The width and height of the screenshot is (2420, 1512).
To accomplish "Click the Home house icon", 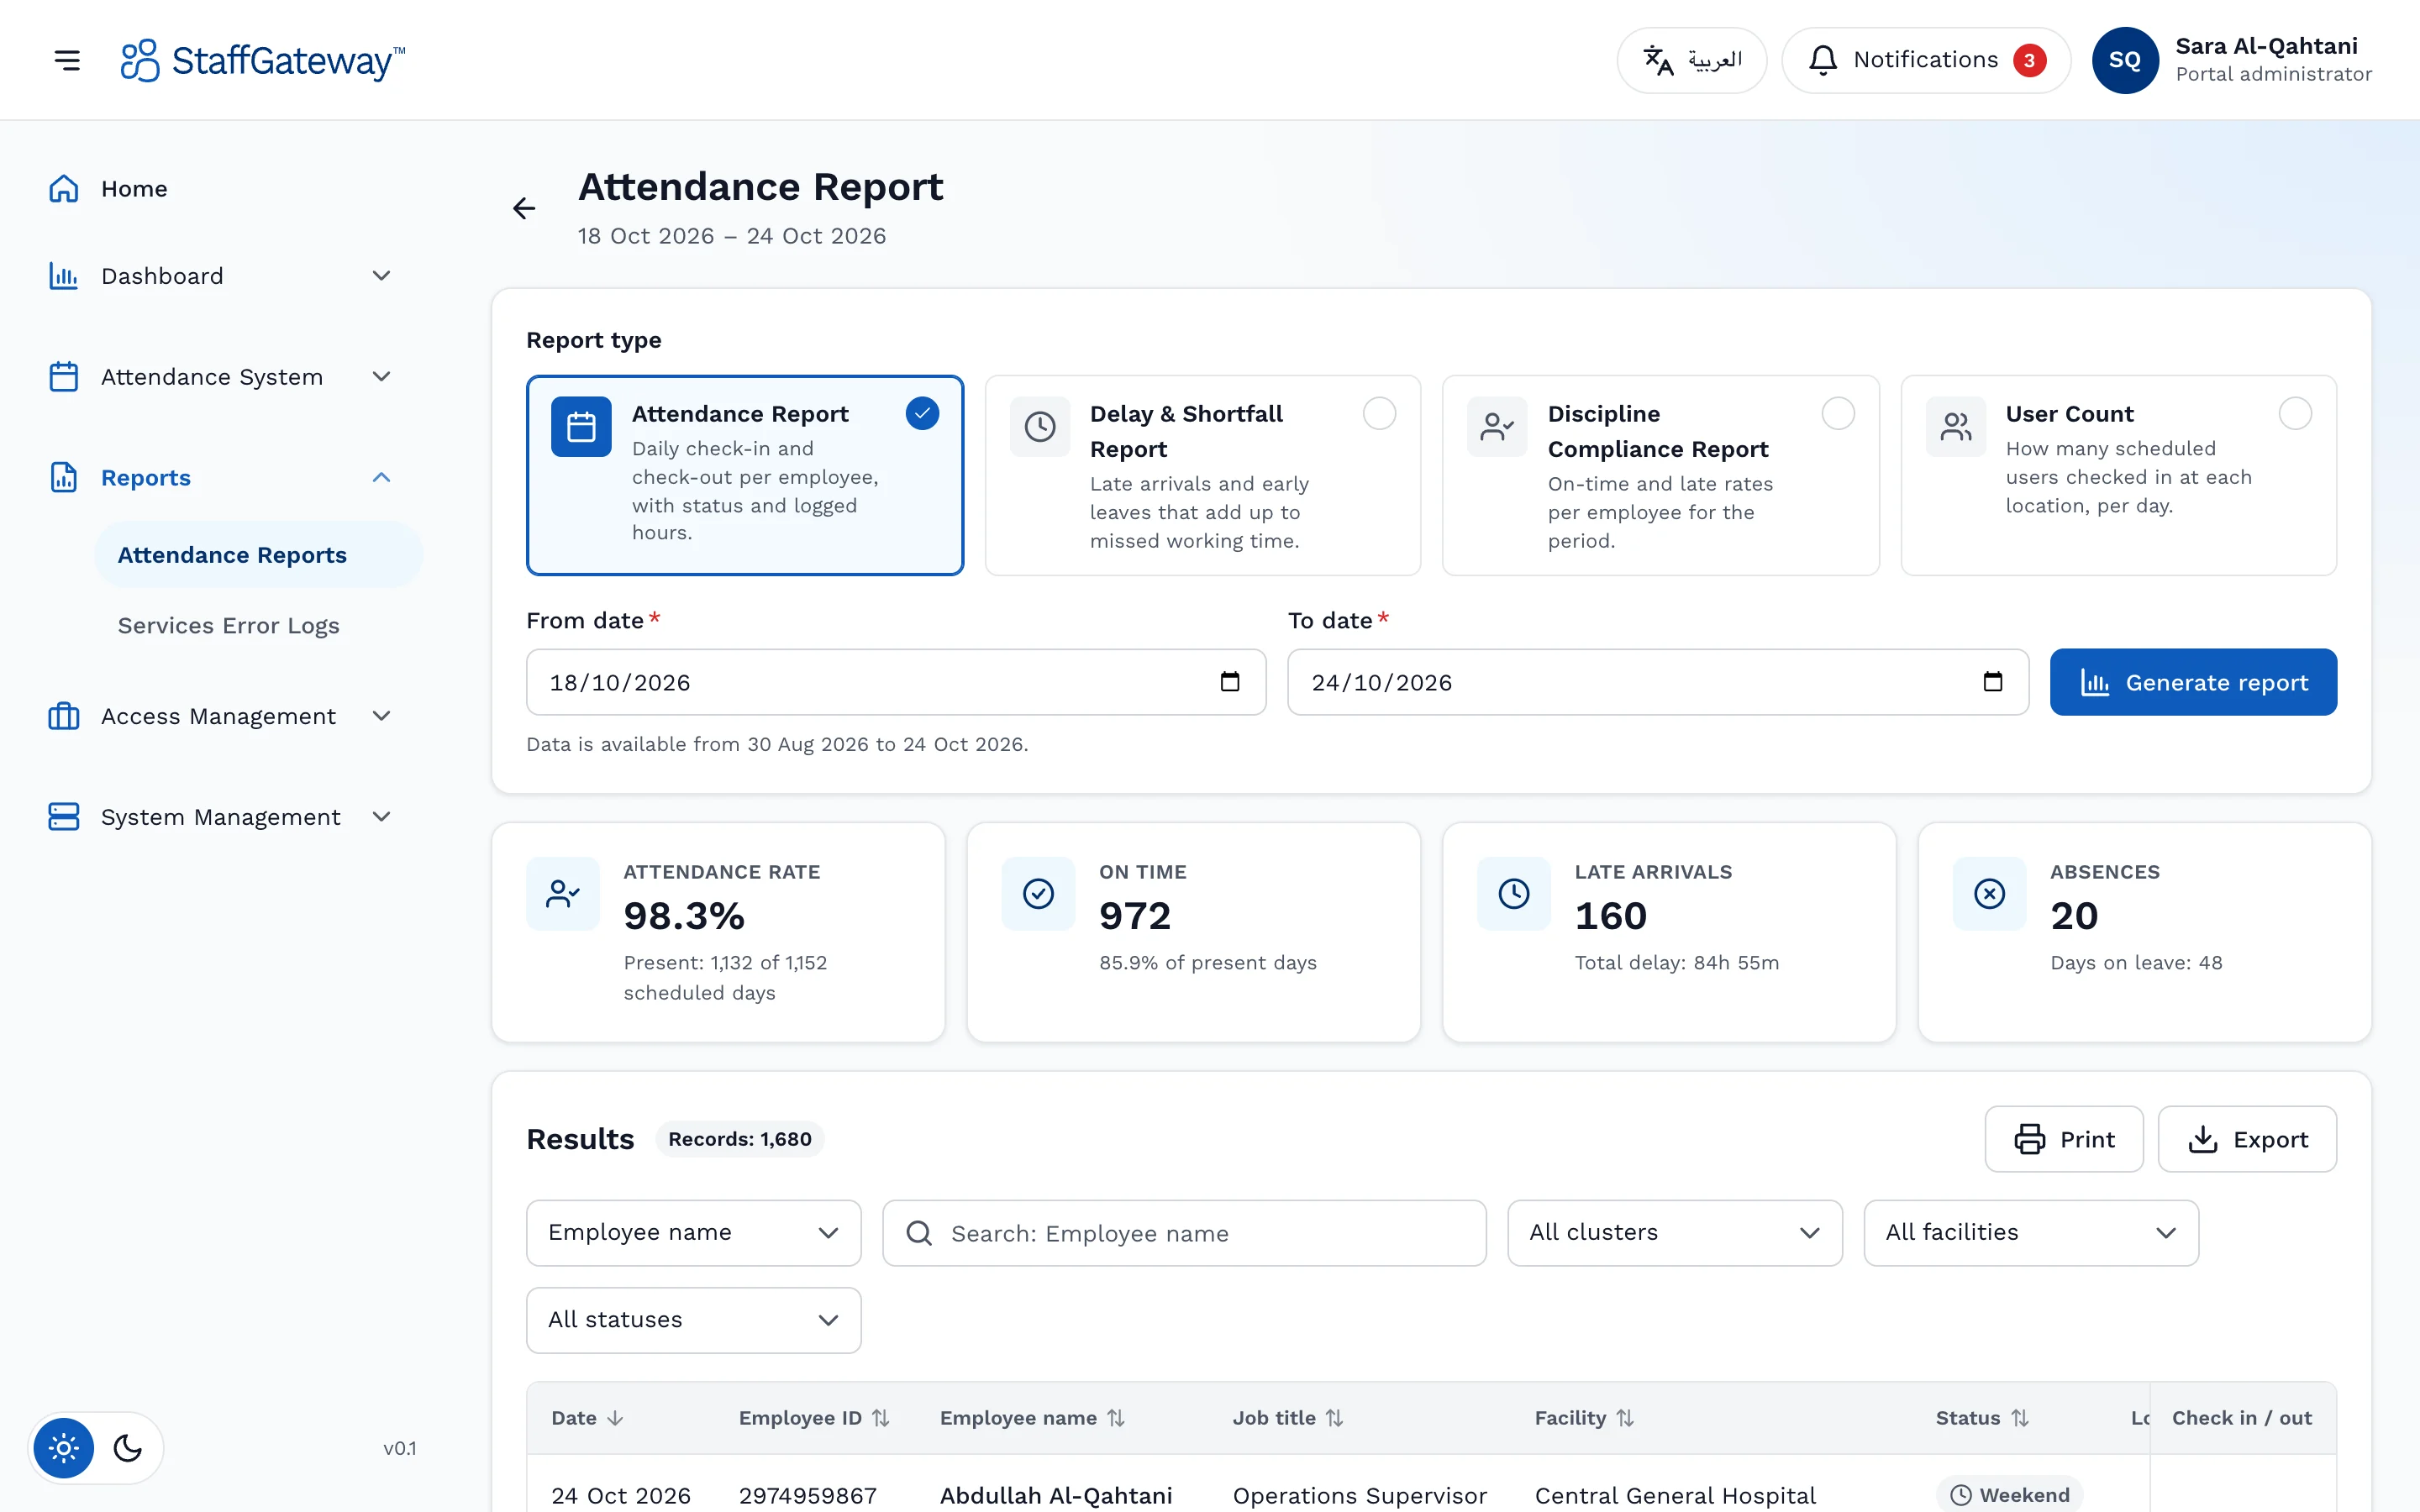I will pyautogui.click(x=64, y=189).
